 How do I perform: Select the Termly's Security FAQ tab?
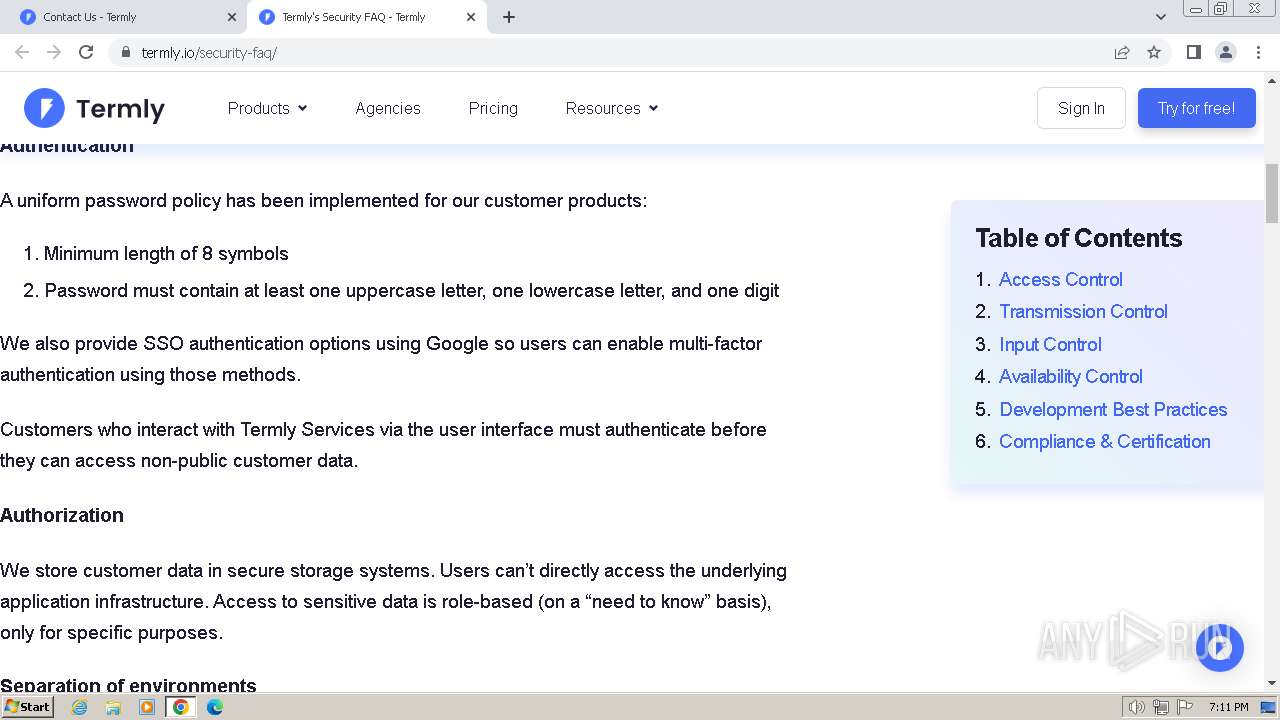tap(367, 17)
